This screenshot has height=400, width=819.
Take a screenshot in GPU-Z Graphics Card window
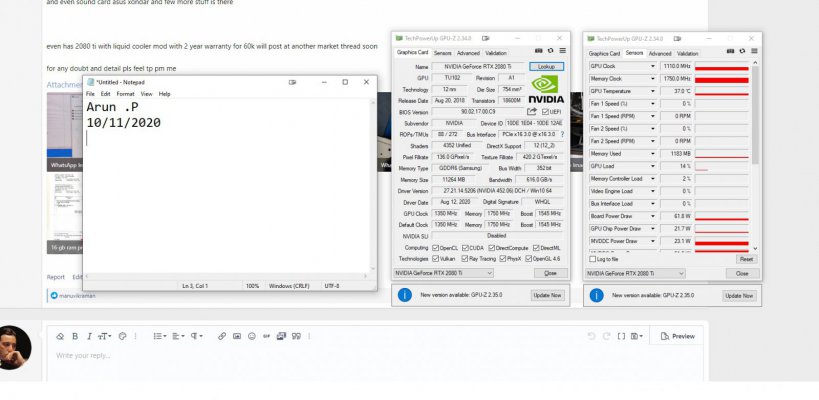pyautogui.click(x=539, y=51)
